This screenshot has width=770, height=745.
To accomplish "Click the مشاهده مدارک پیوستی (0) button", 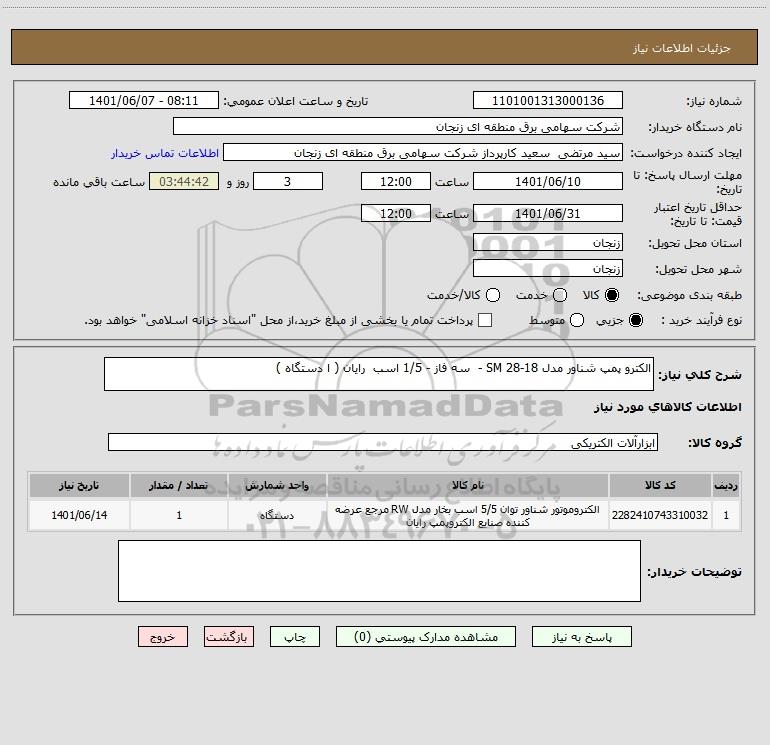I will click(426, 637).
